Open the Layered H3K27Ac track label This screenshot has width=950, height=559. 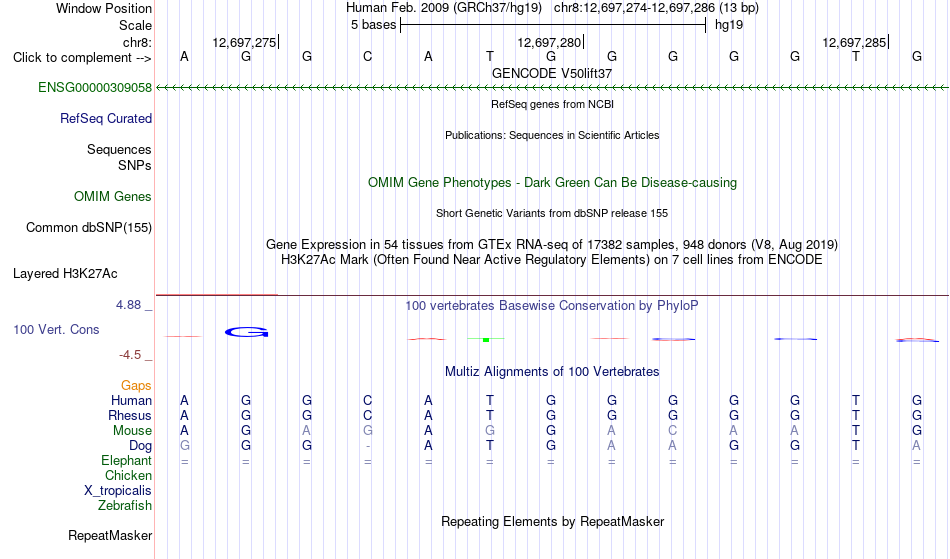point(65,273)
